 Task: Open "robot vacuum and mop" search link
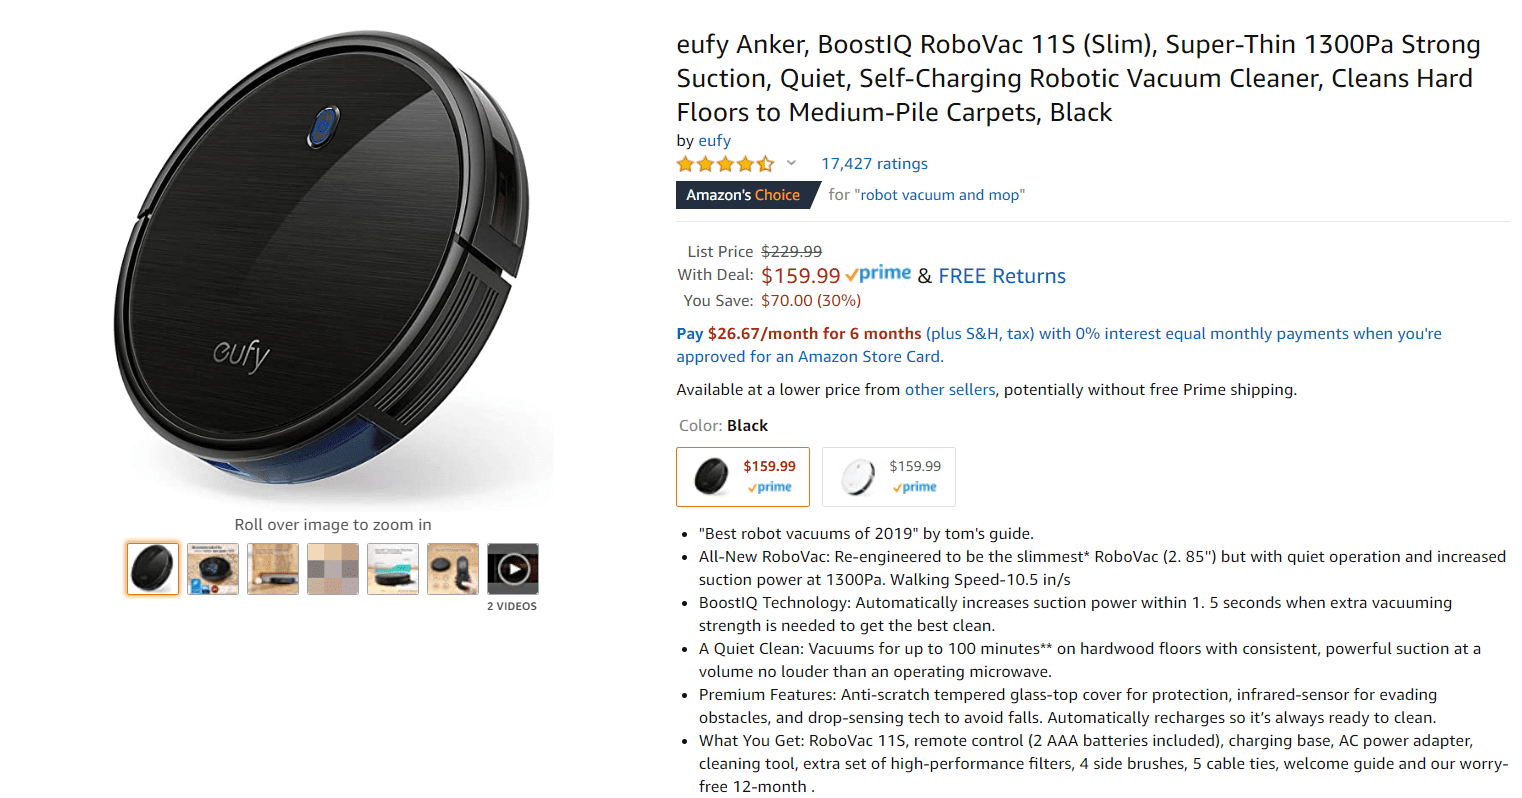940,195
